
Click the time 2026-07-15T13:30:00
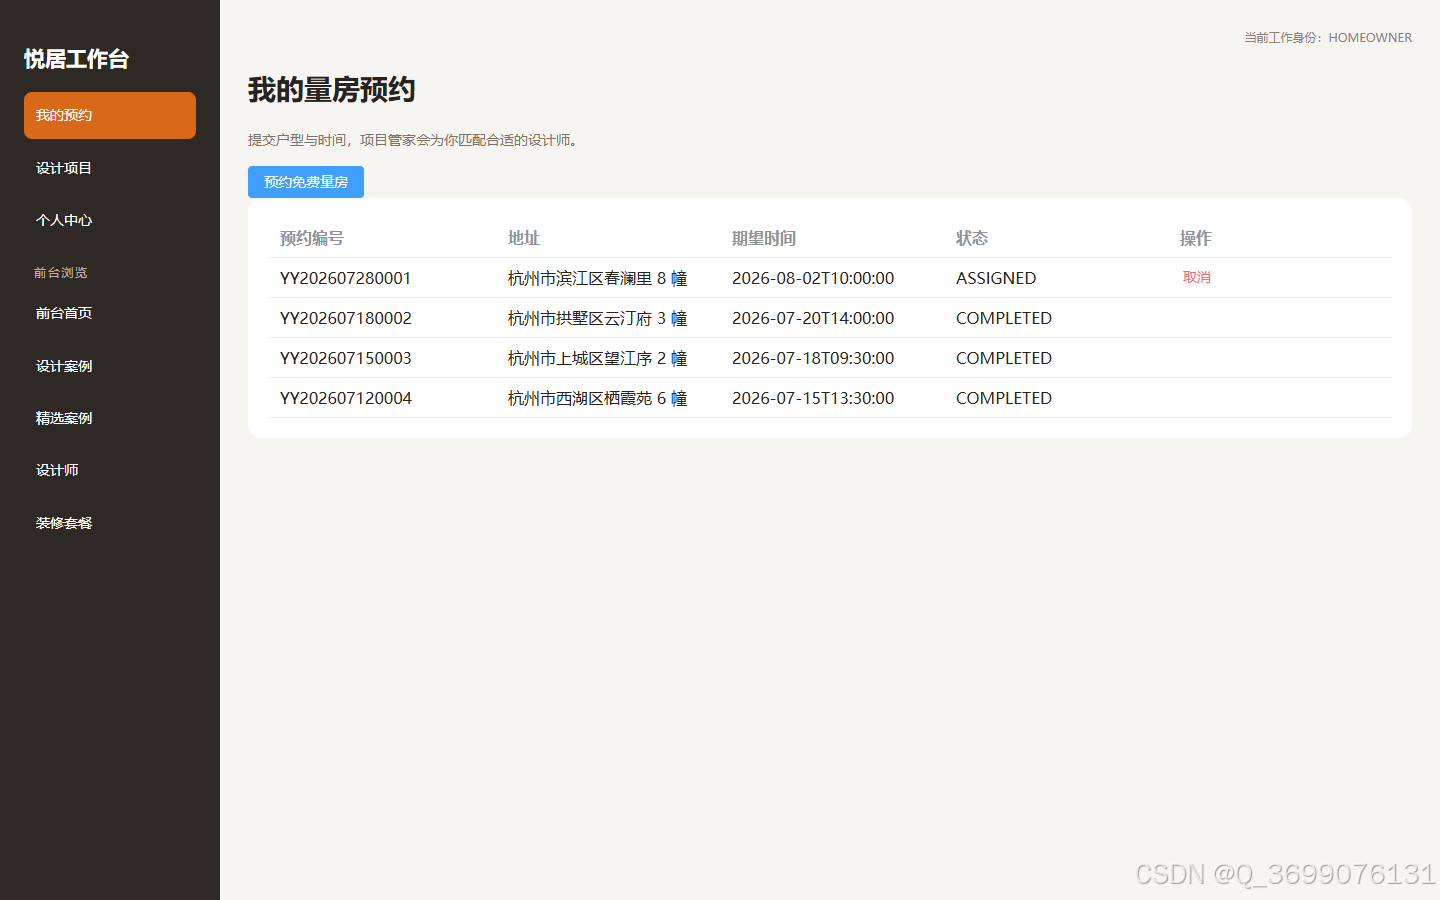(x=813, y=398)
